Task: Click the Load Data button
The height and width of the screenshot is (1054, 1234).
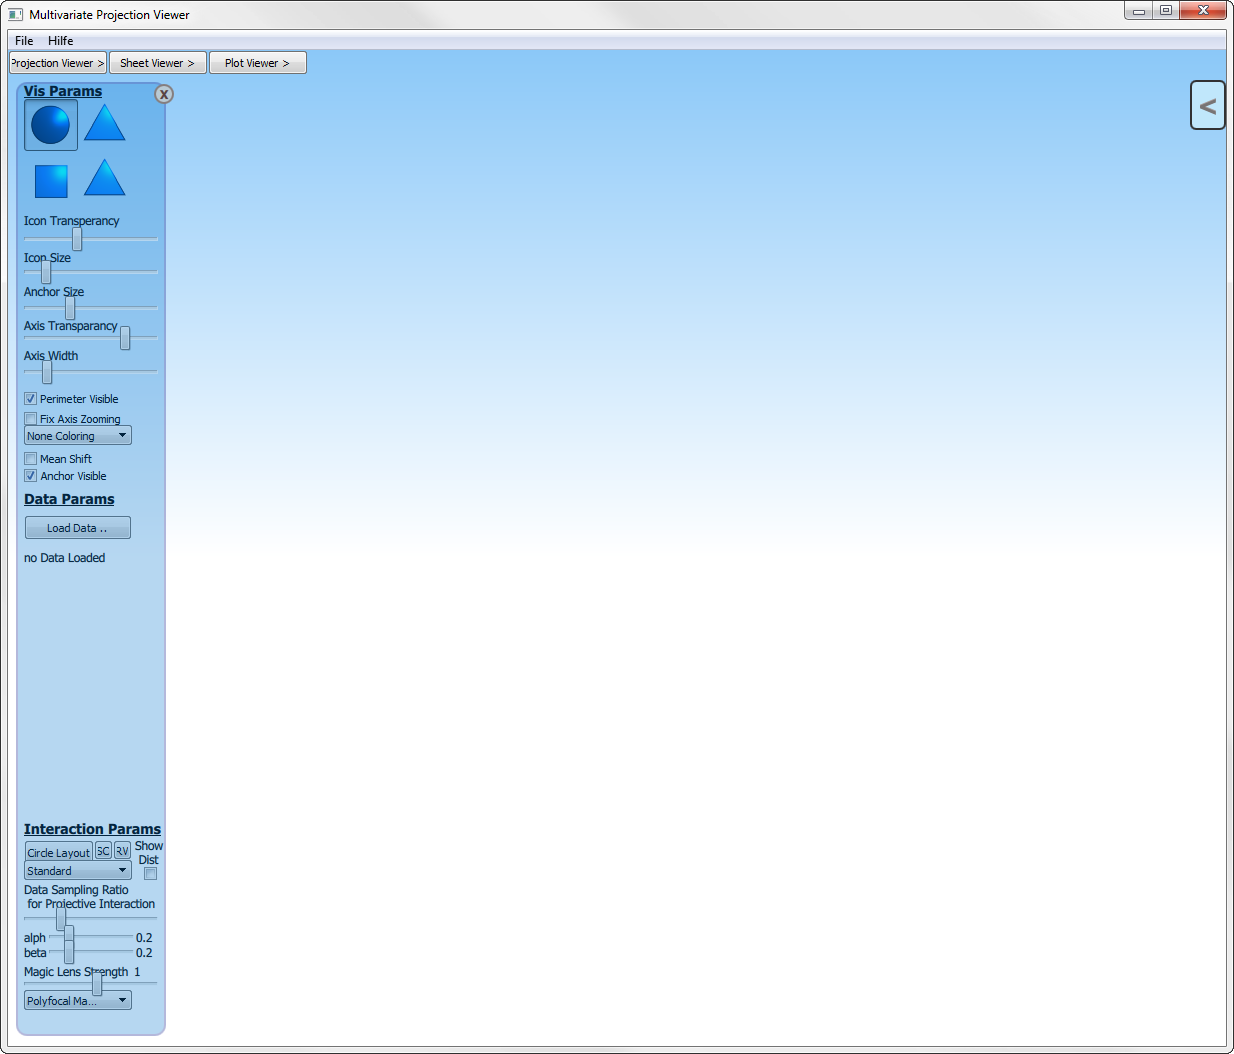Action: pos(77,528)
